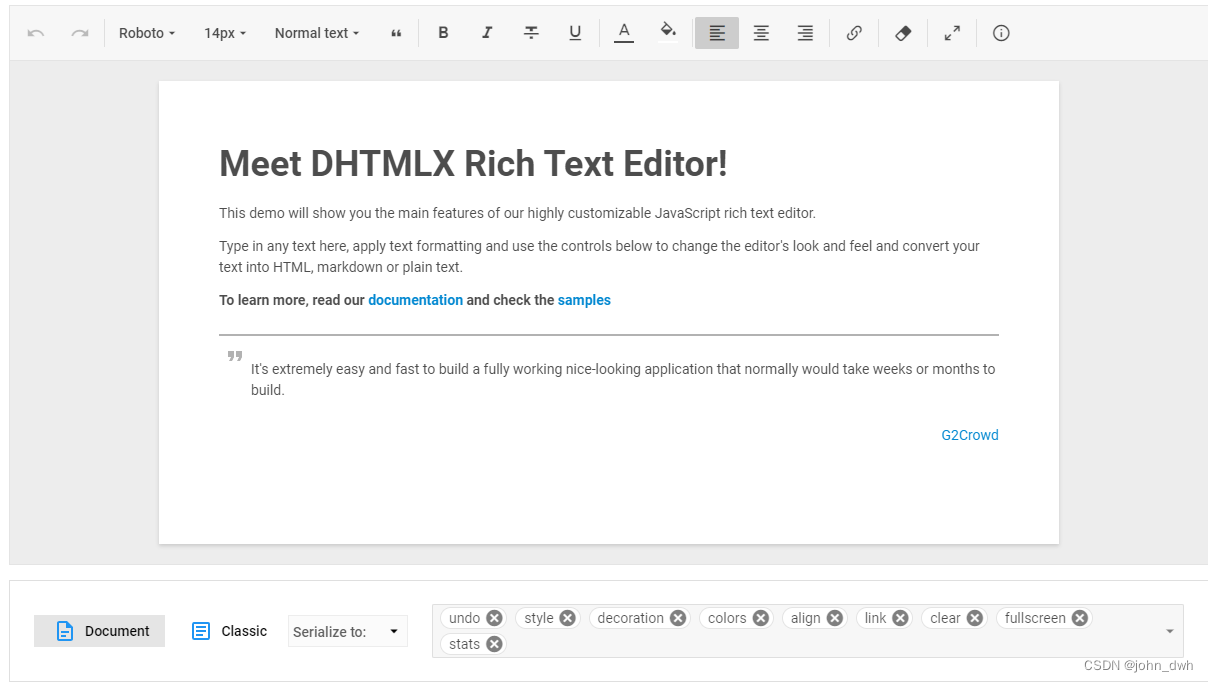Click the quote text 'It's extremely easy and fast'
Screen dimensions: 1208x682
[x=623, y=379]
